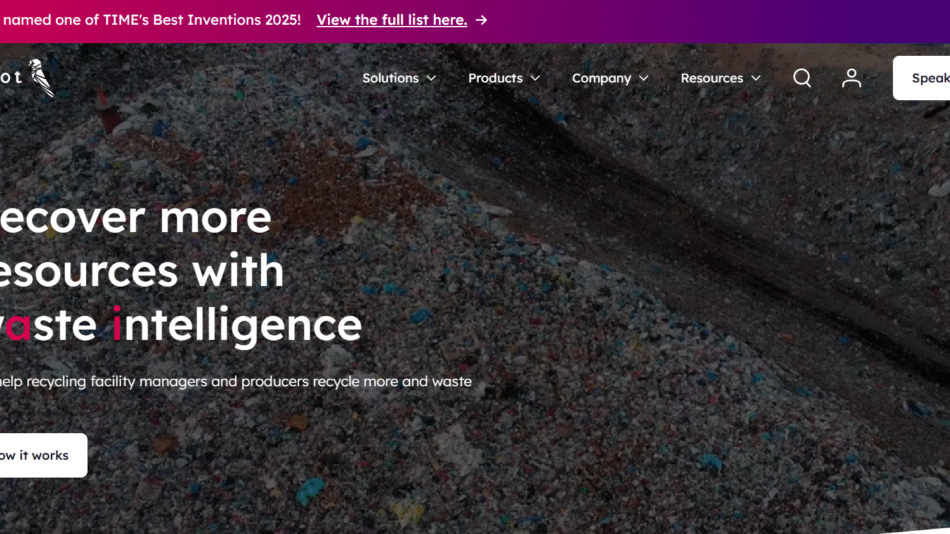
Task: Expand the Resources chevron arrow
Action: [756, 78]
